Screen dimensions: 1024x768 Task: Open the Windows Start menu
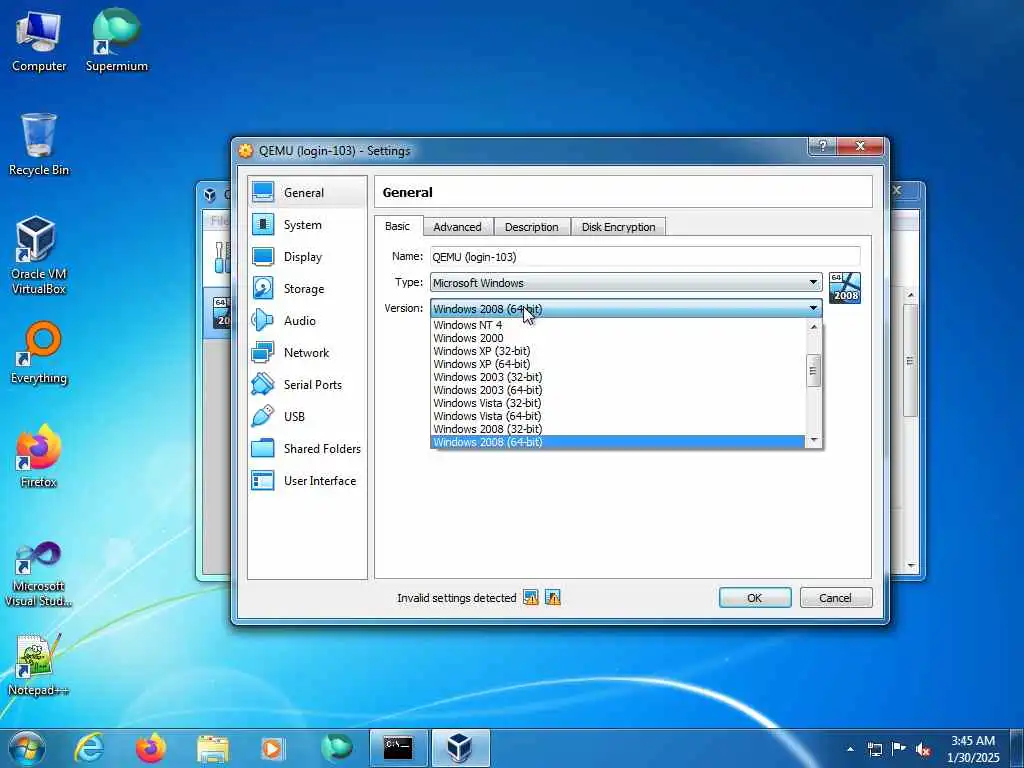click(x=27, y=748)
